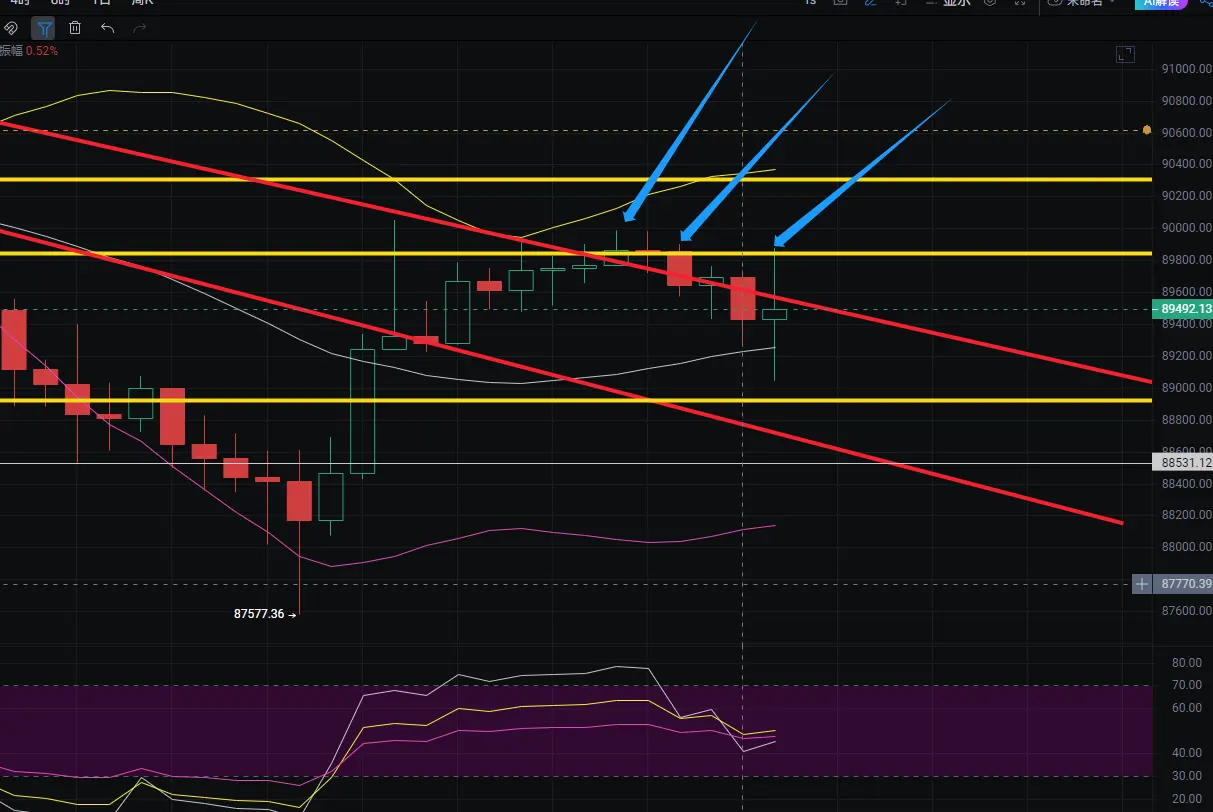Click the current price label 89492.13

tap(1183, 309)
